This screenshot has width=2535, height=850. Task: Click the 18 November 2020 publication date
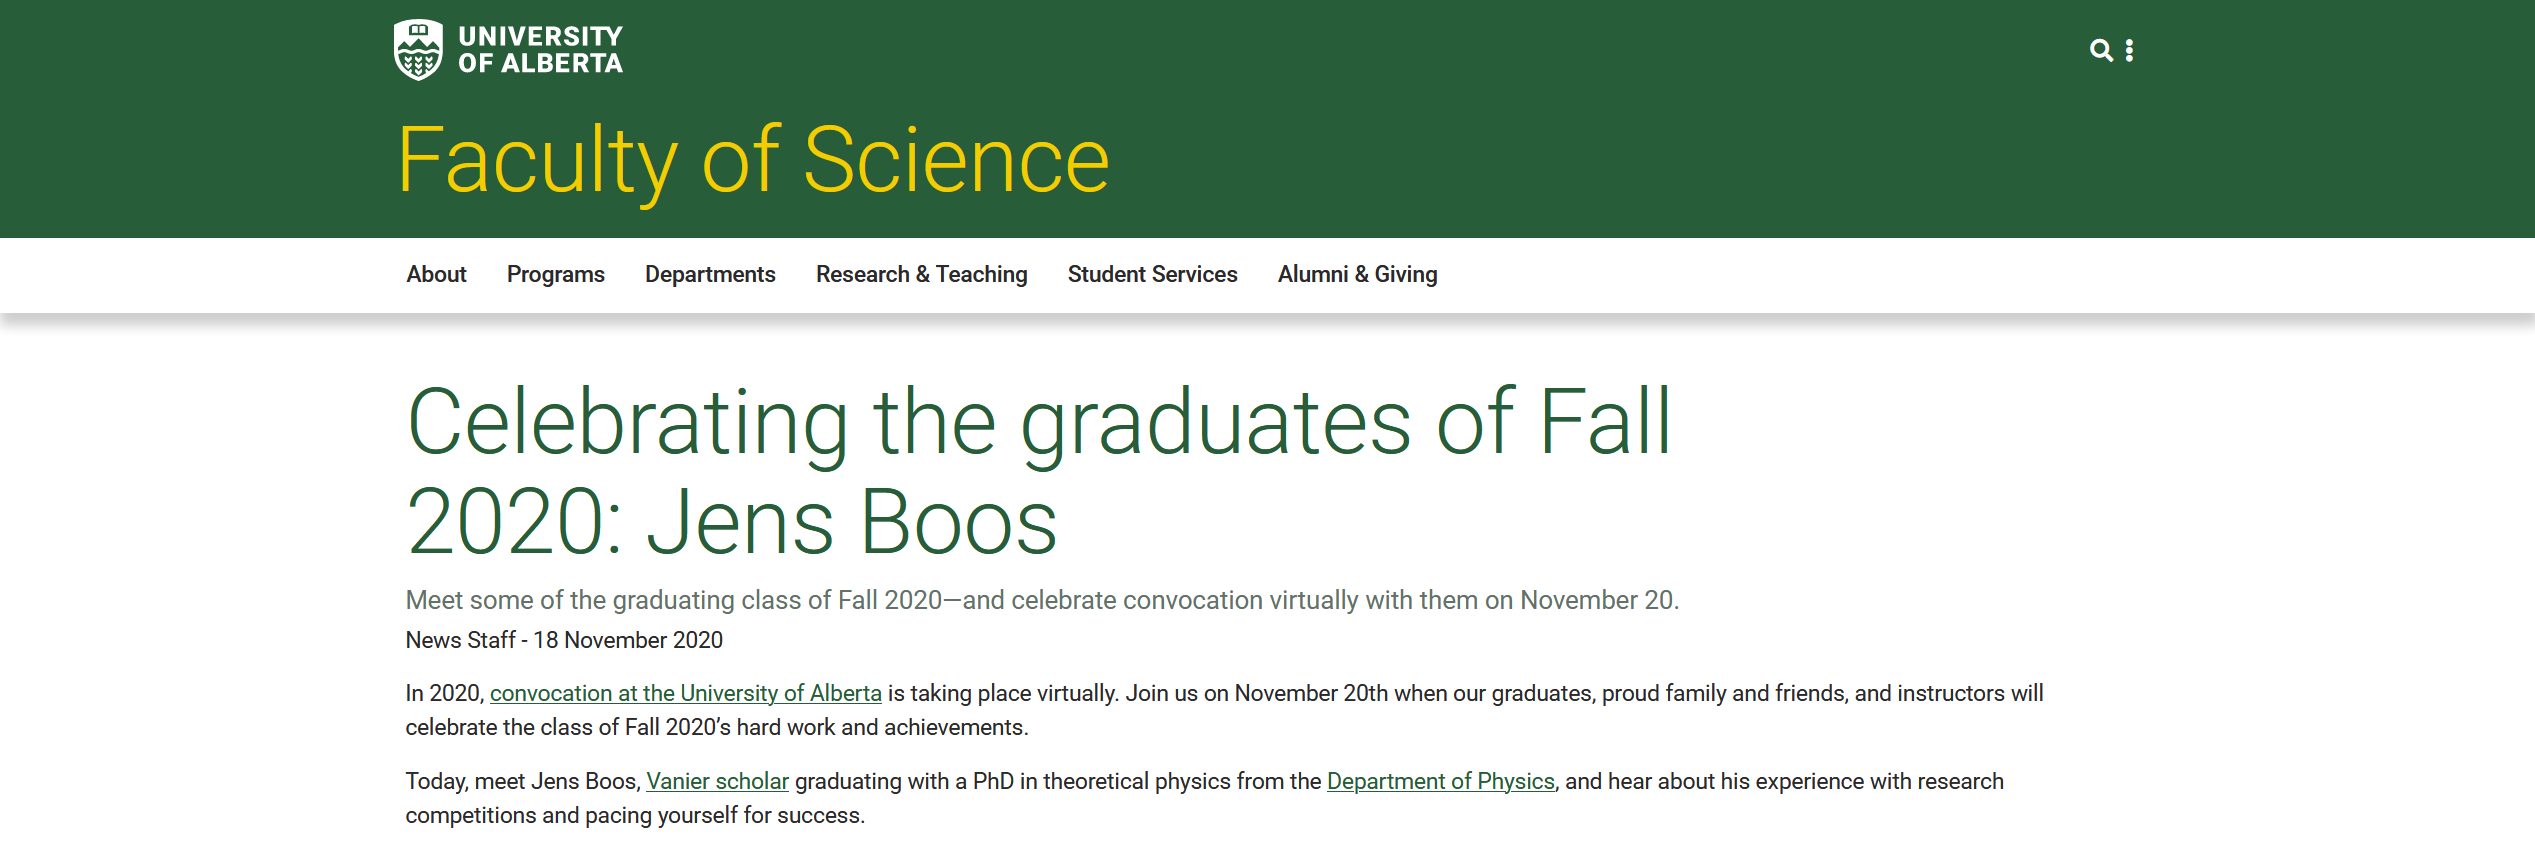[x=628, y=640]
